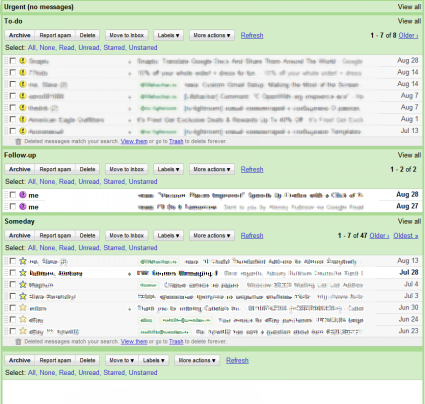Screen dimensions: 425x404
Task: Toggle yellow star on Jun 30 Someday message
Action: click(22, 308)
